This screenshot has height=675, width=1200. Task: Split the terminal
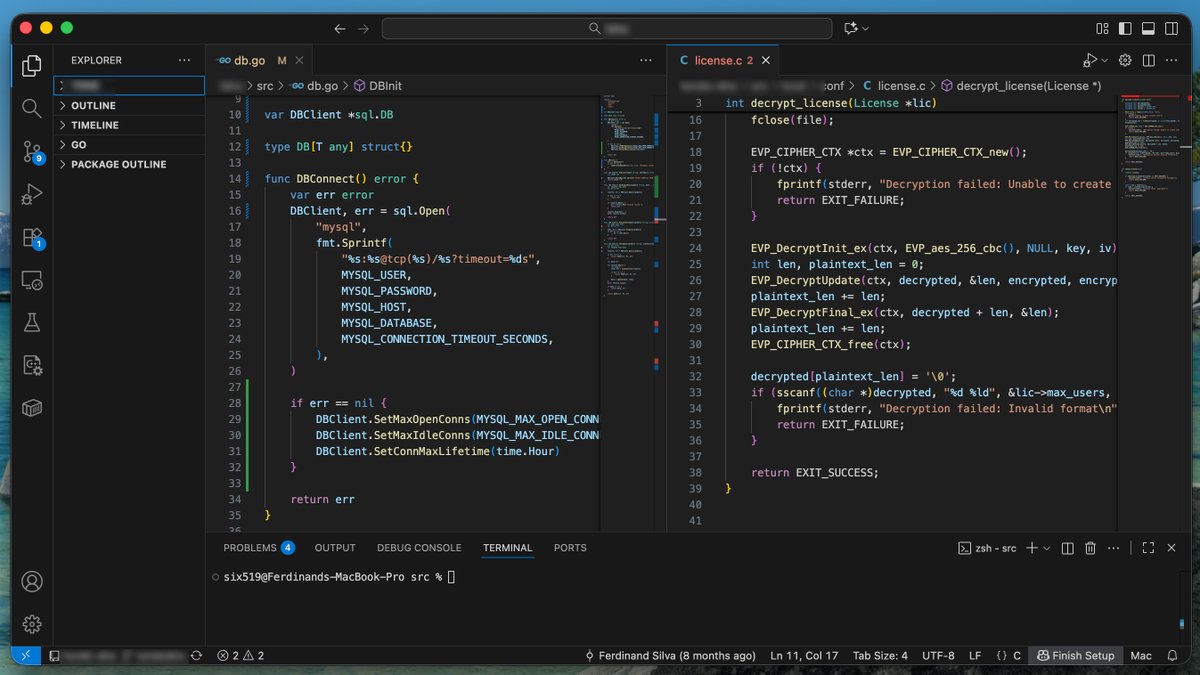(1067, 548)
